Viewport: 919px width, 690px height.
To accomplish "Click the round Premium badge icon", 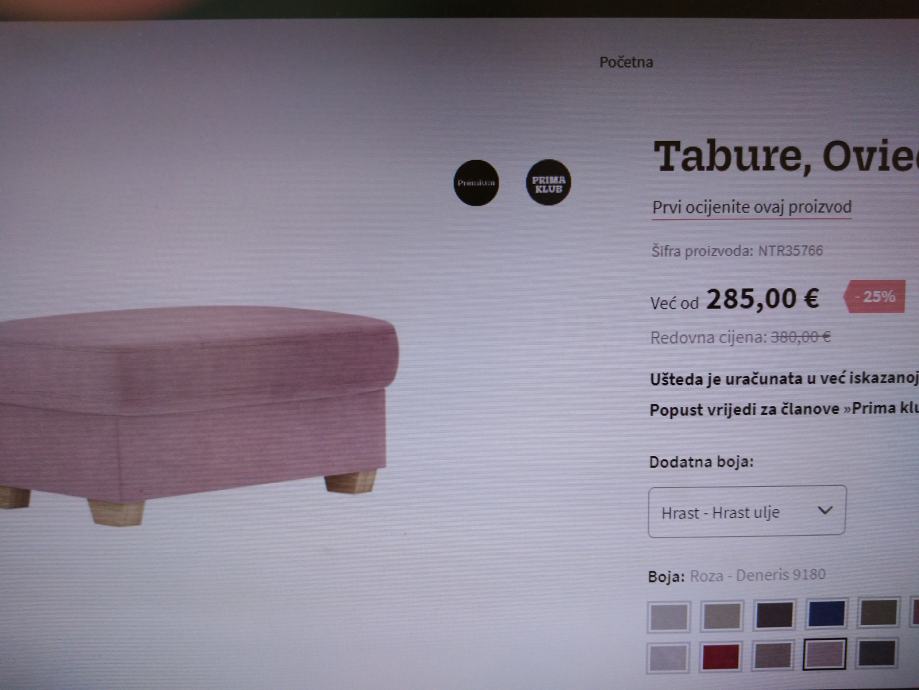I will pyautogui.click(x=476, y=183).
